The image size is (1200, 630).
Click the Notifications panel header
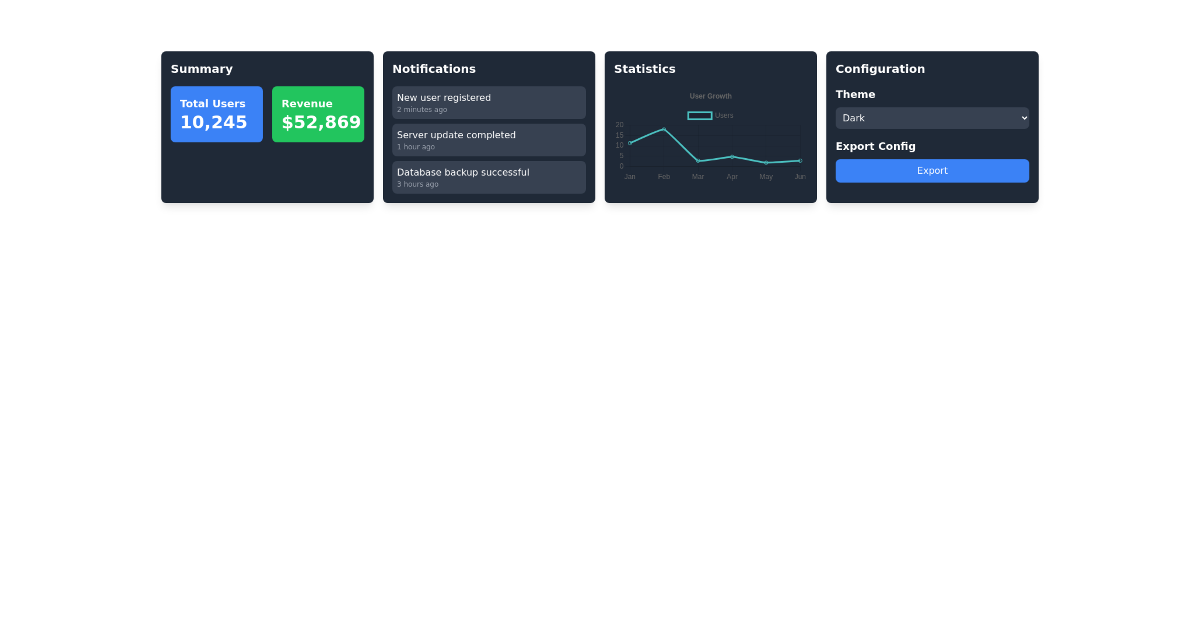(434, 69)
